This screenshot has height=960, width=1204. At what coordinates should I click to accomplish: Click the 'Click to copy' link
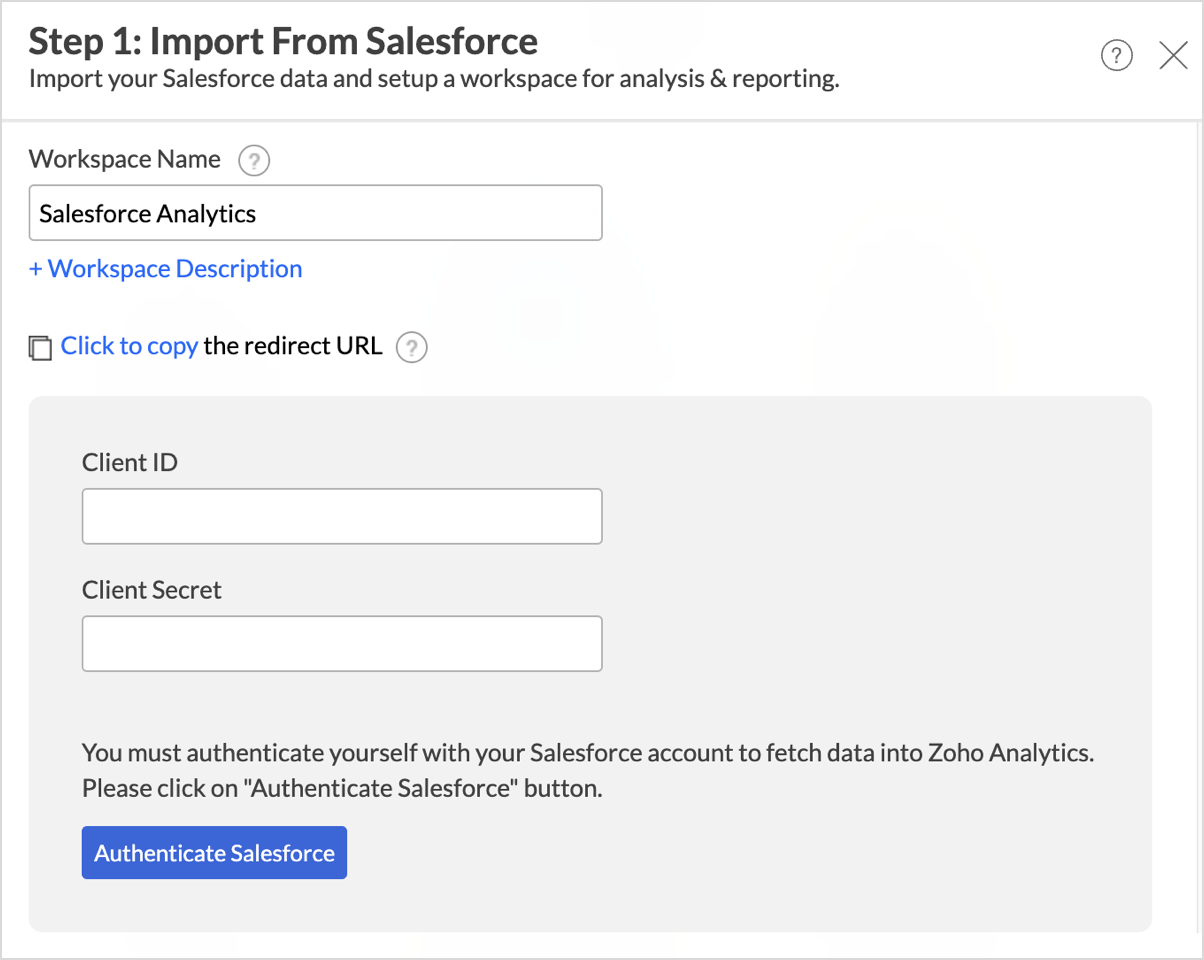coord(129,346)
